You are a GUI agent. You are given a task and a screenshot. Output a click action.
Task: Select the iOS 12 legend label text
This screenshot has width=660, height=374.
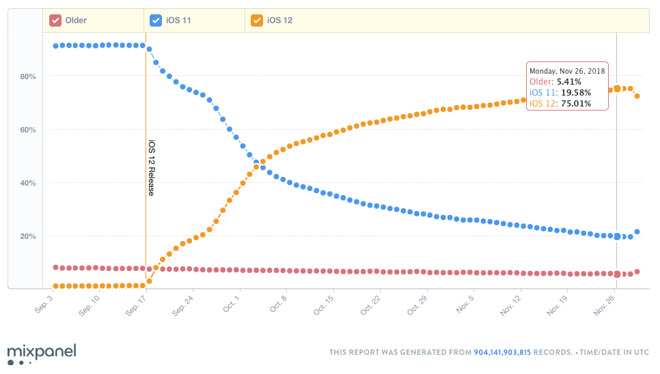coord(279,20)
